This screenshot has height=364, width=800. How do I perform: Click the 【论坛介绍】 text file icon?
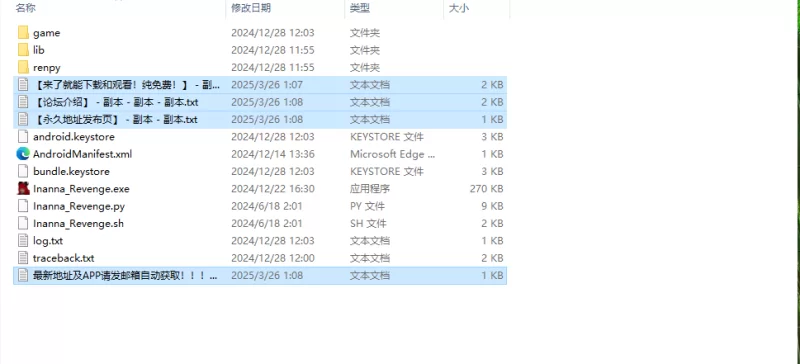[x=23, y=102]
